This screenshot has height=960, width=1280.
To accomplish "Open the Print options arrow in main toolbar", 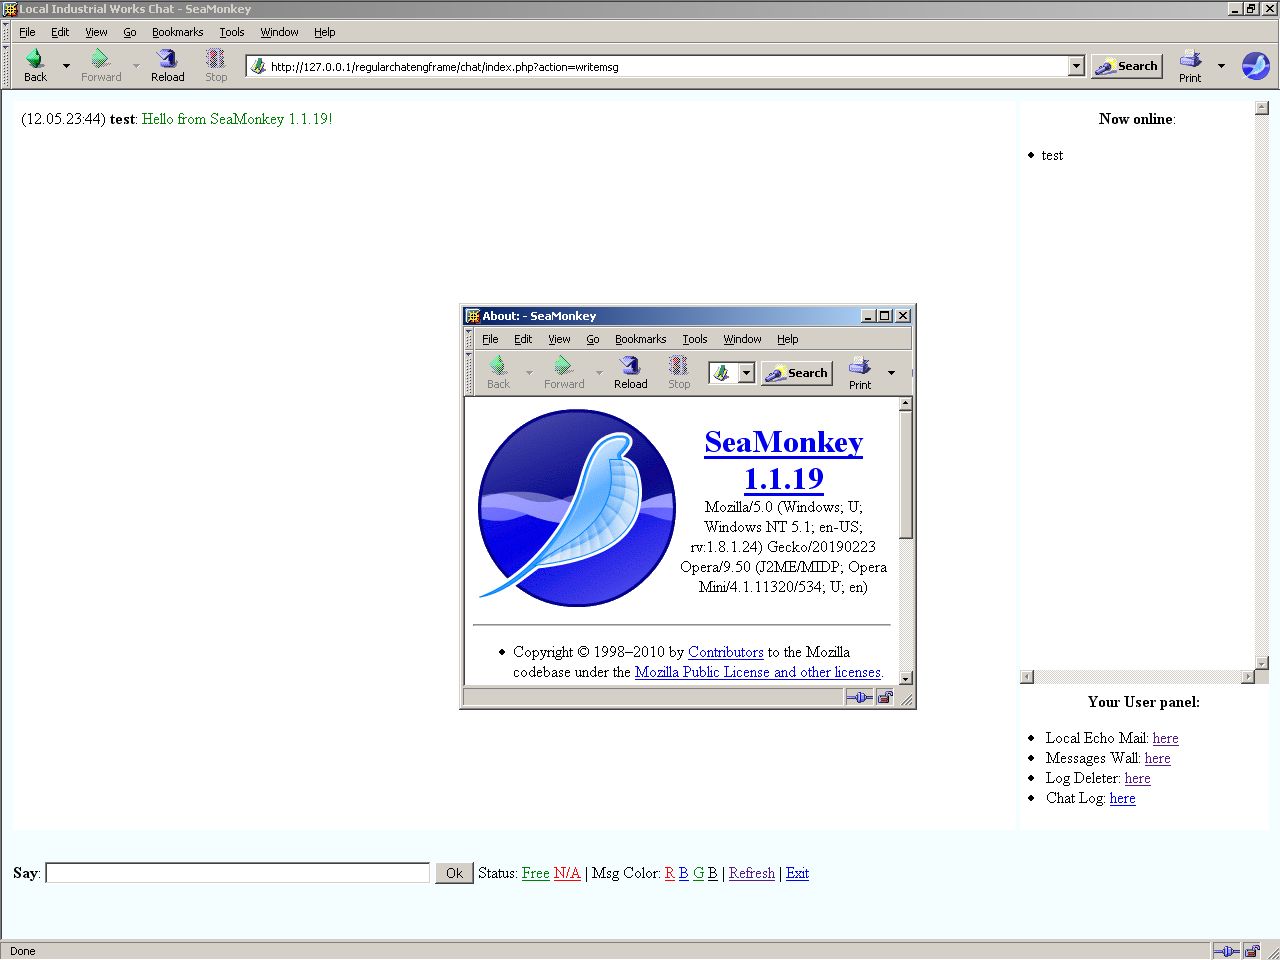I will click(x=1221, y=66).
